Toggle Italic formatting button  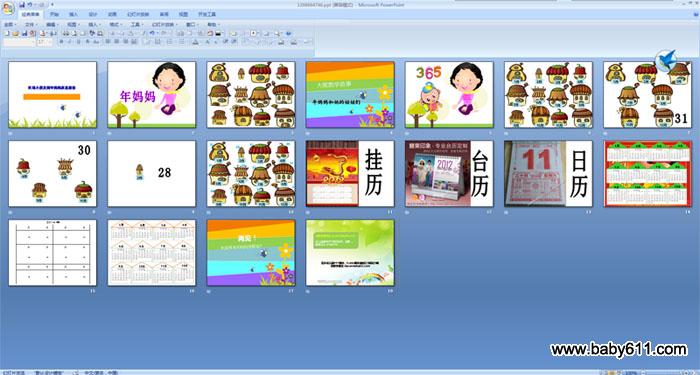(70, 42)
